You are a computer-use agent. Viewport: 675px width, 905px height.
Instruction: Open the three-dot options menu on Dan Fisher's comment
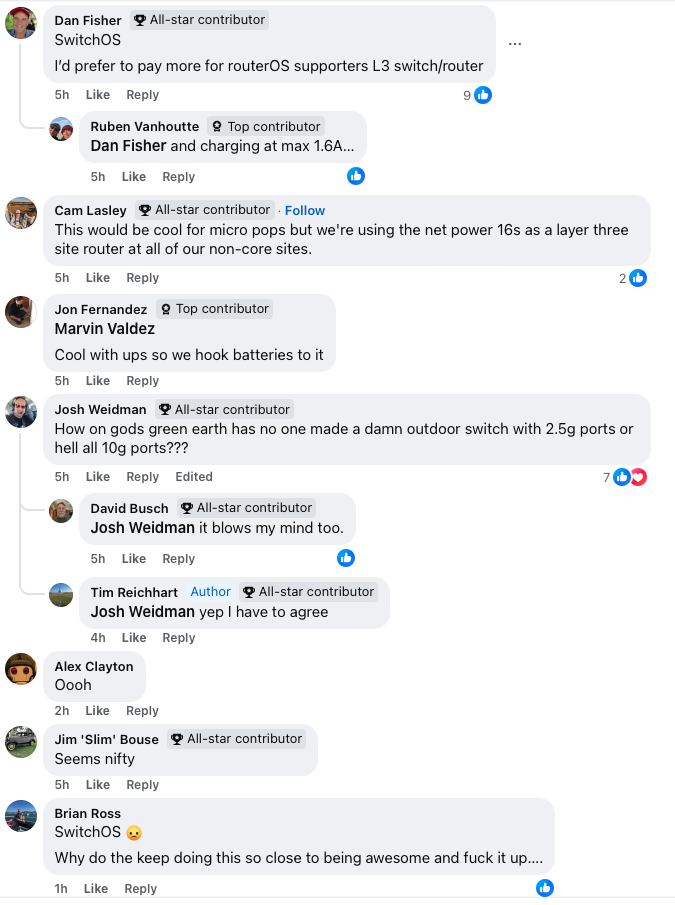[x=515, y=44]
